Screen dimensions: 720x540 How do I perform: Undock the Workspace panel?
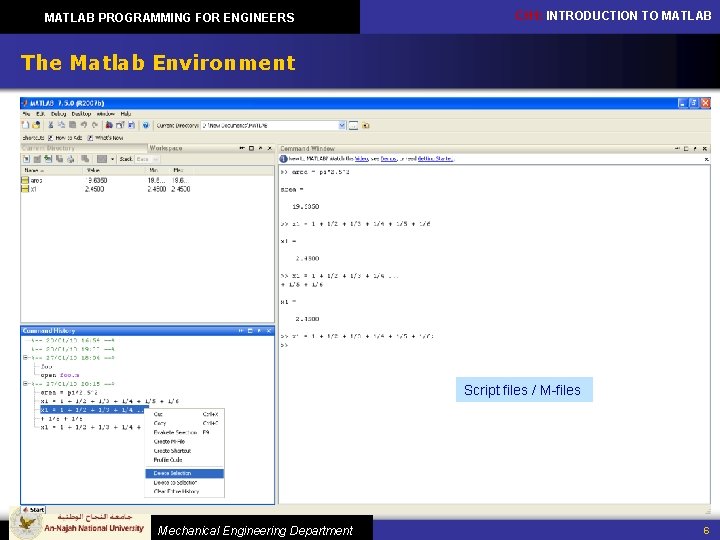click(261, 148)
